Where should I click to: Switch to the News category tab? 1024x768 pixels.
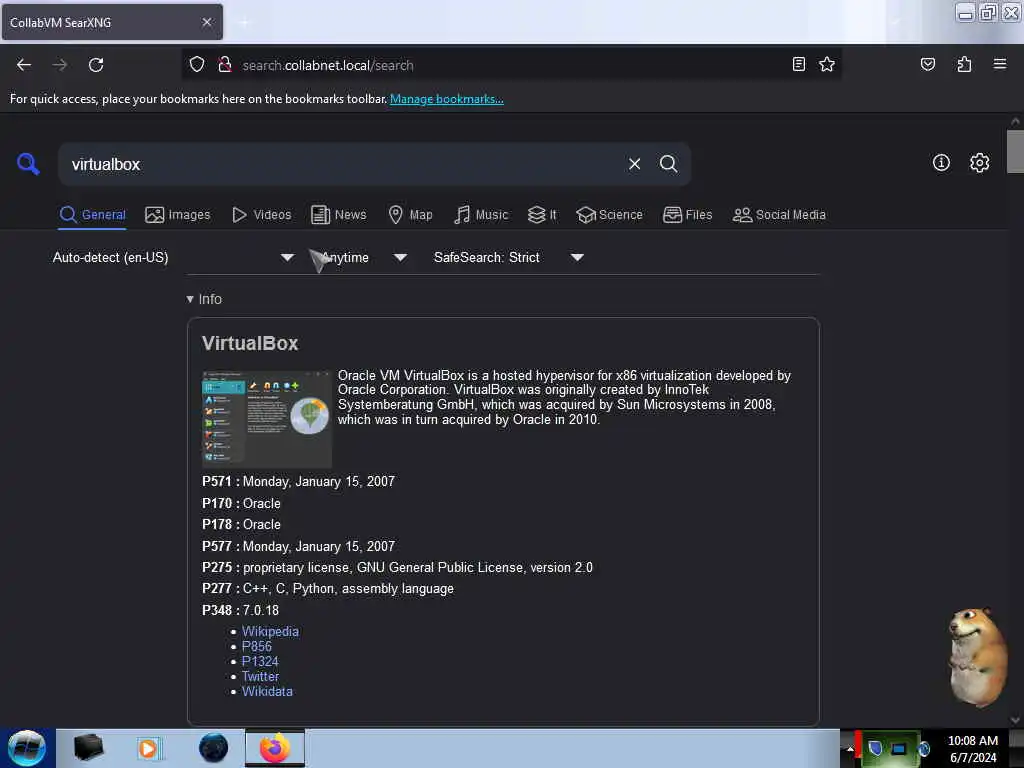338,215
